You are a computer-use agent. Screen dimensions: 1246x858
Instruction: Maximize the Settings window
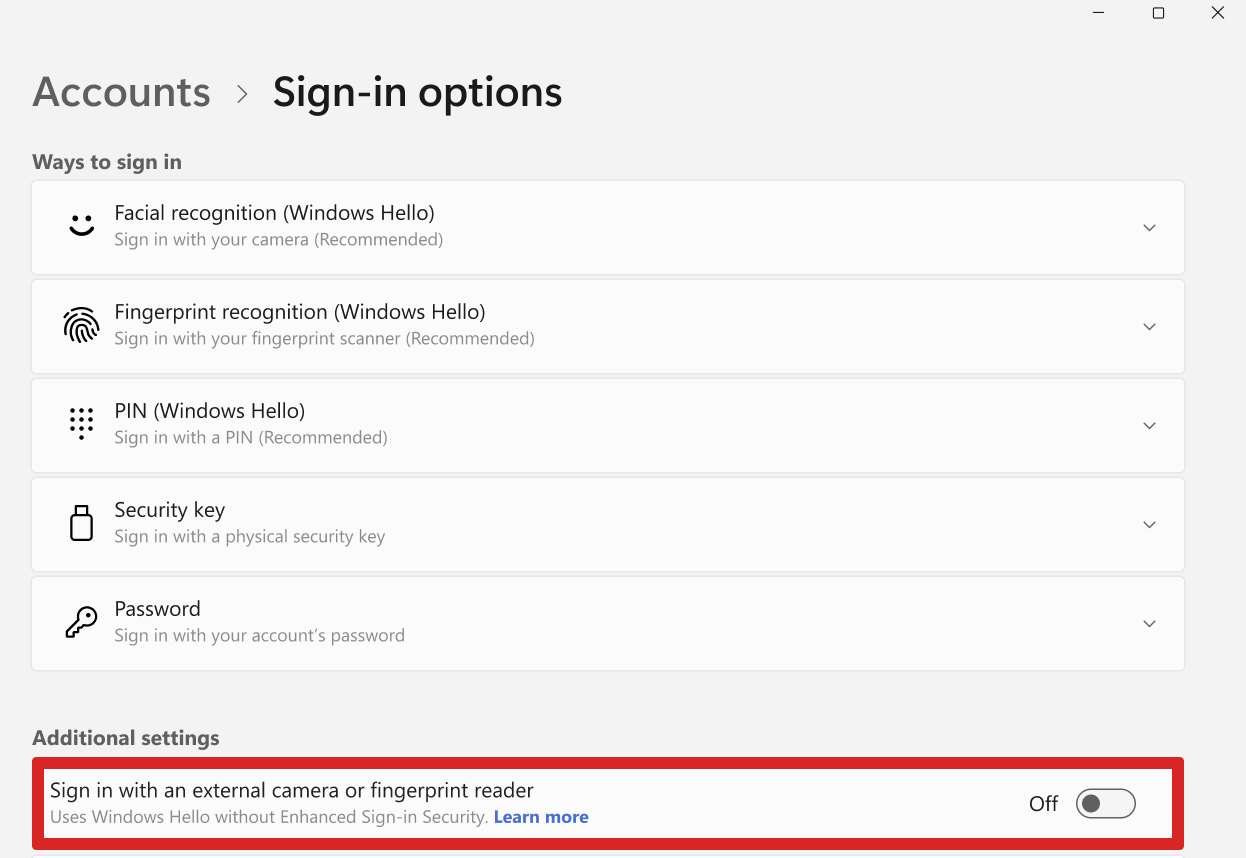tap(1158, 13)
